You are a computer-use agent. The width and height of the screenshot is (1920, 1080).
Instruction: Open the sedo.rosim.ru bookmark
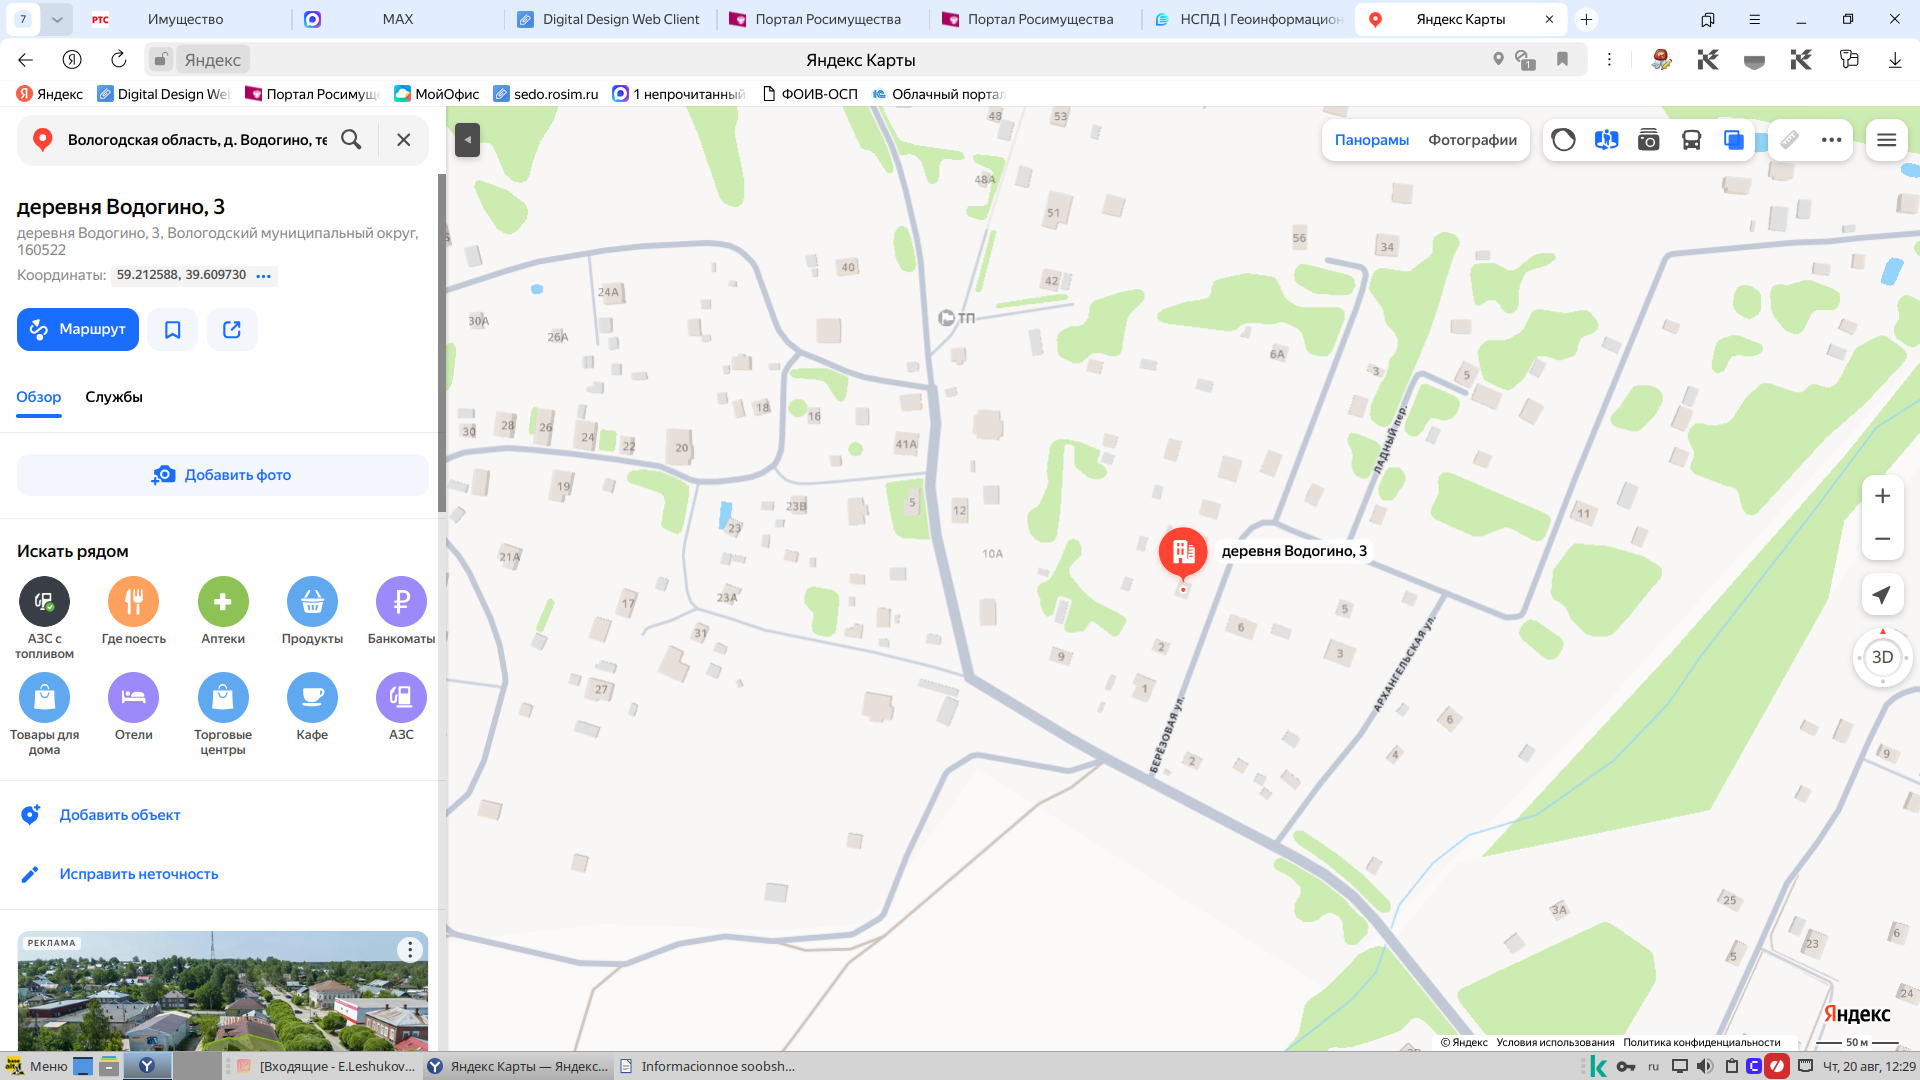(545, 94)
